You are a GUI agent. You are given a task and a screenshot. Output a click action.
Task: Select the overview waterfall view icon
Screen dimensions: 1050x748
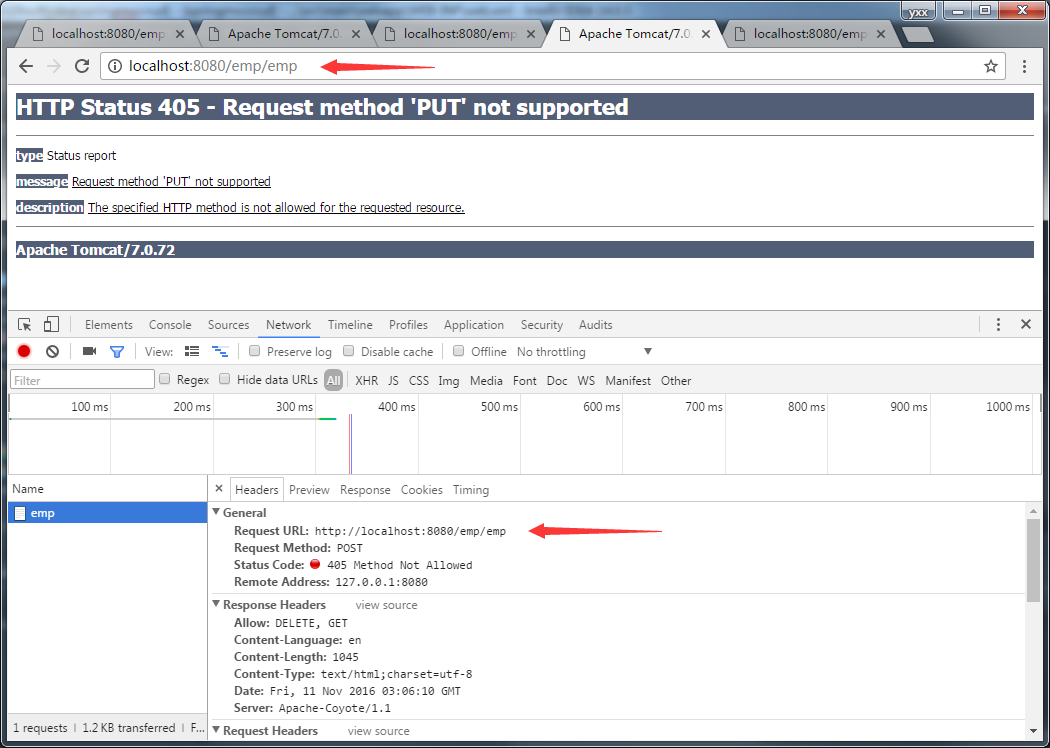point(220,352)
